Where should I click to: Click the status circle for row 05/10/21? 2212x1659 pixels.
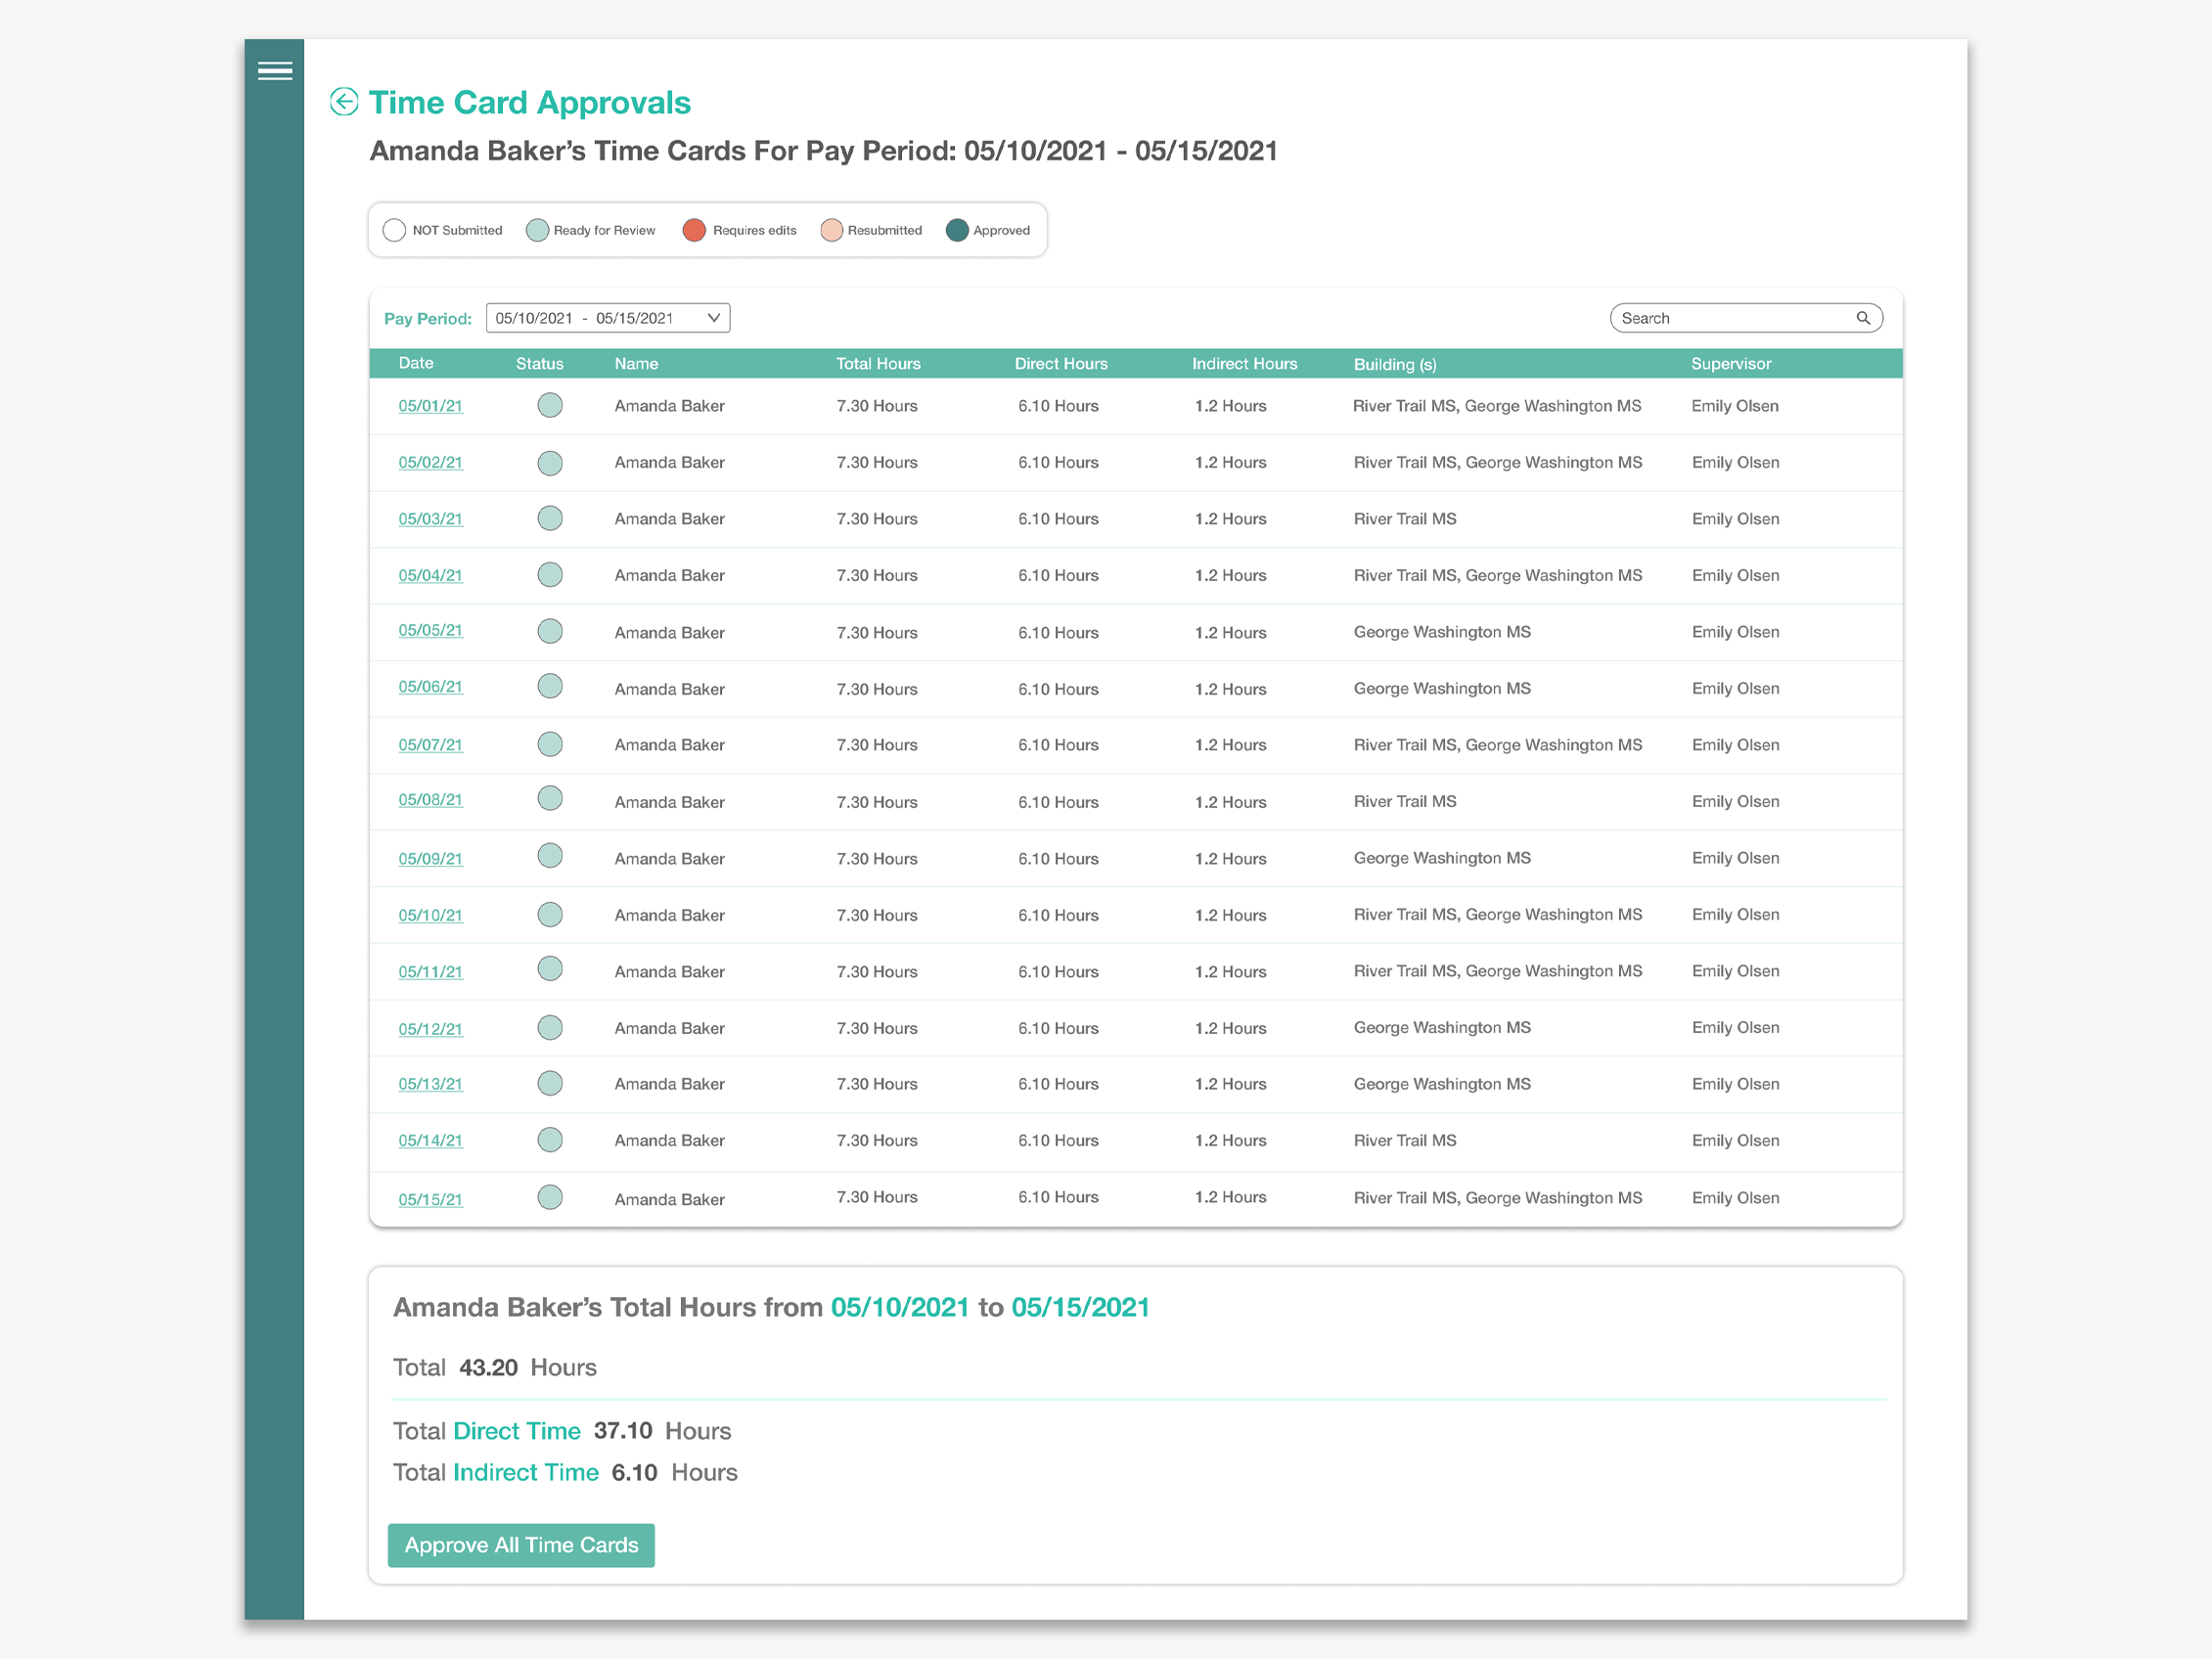(550, 915)
